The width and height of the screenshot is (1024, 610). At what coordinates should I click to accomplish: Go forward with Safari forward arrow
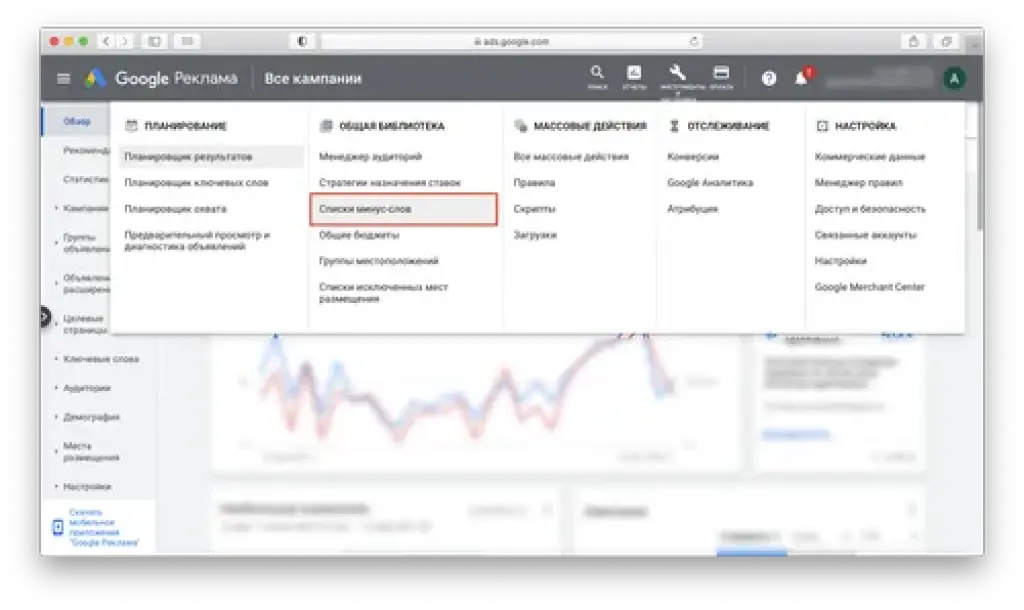pyautogui.click(x=123, y=41)
